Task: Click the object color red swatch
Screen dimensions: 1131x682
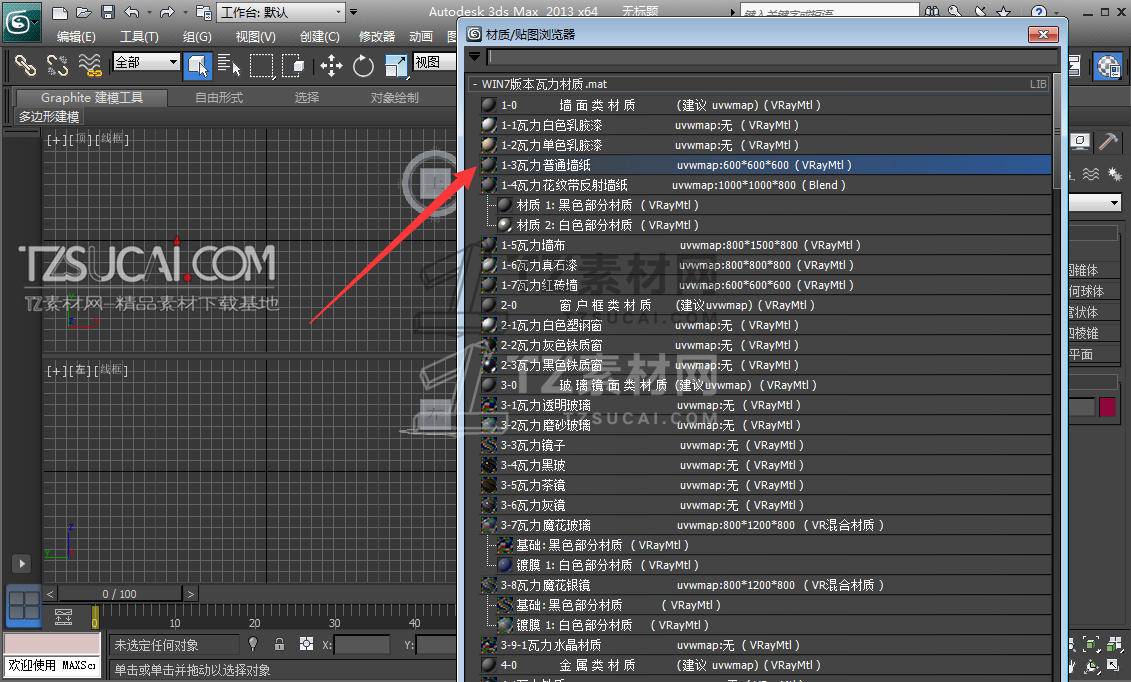Action: tap(1107, 407)
